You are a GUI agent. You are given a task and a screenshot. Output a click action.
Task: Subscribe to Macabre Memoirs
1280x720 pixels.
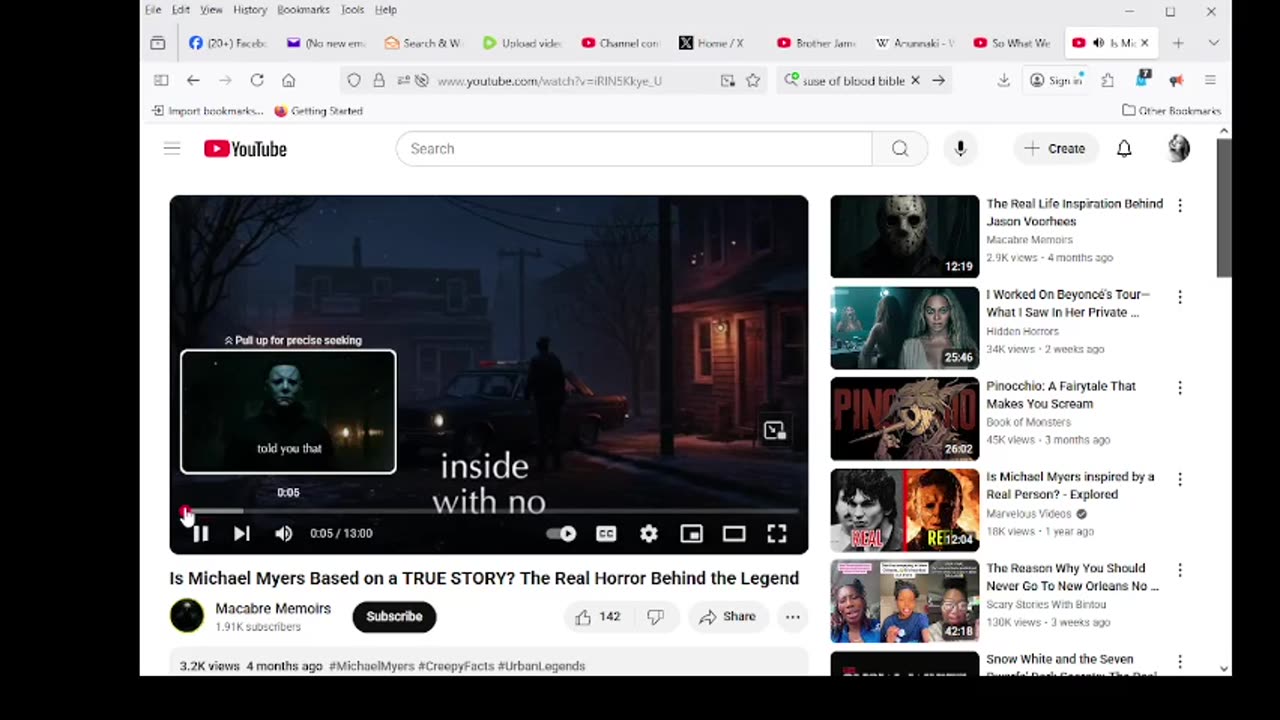pyautogui.click(x=394, y=617)
